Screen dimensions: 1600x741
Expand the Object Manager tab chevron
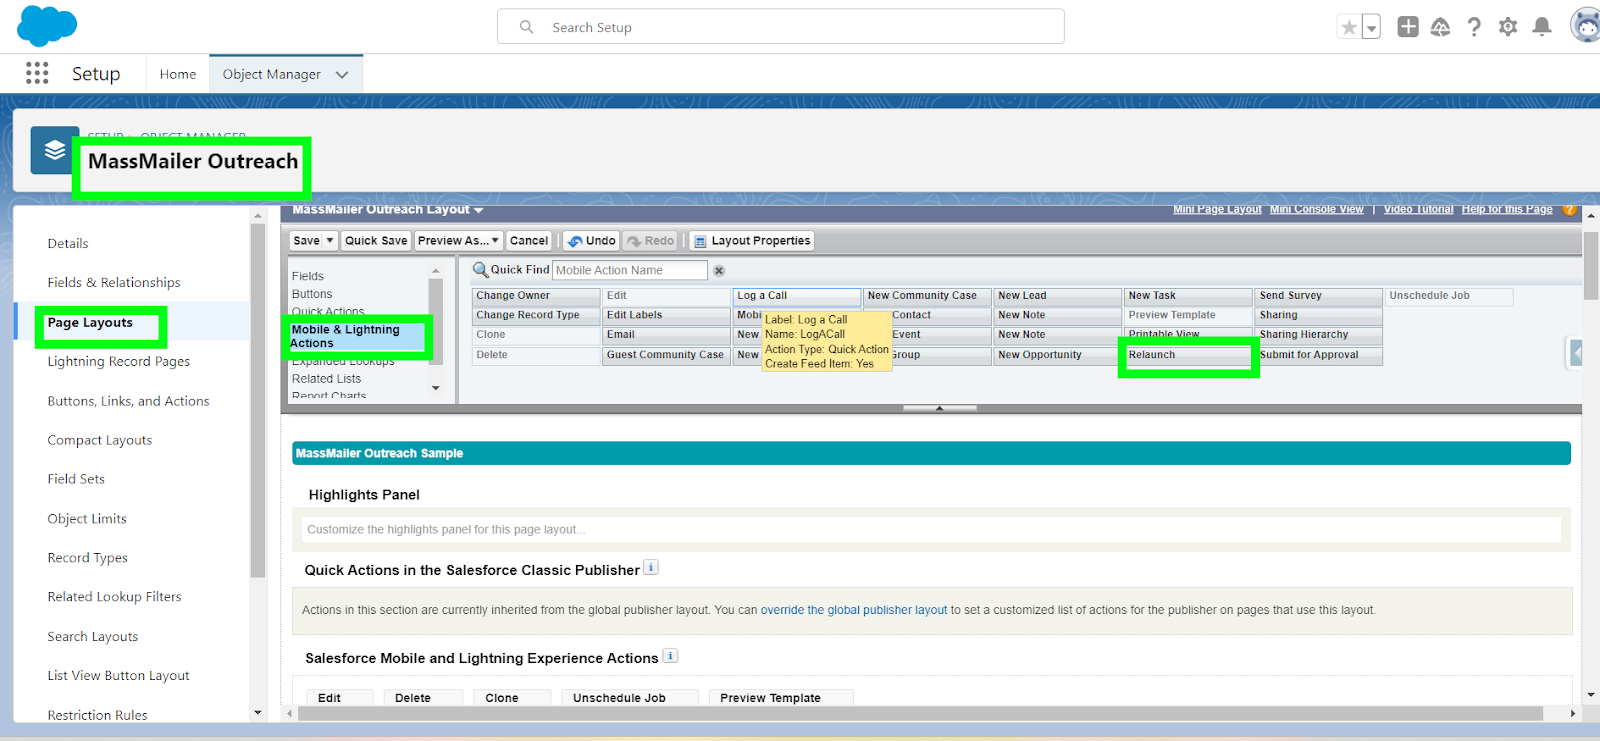point(343,75)
